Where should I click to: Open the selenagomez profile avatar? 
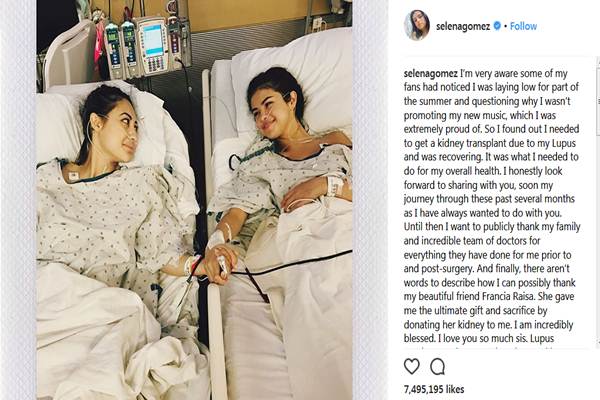click(x=416, y=25)
